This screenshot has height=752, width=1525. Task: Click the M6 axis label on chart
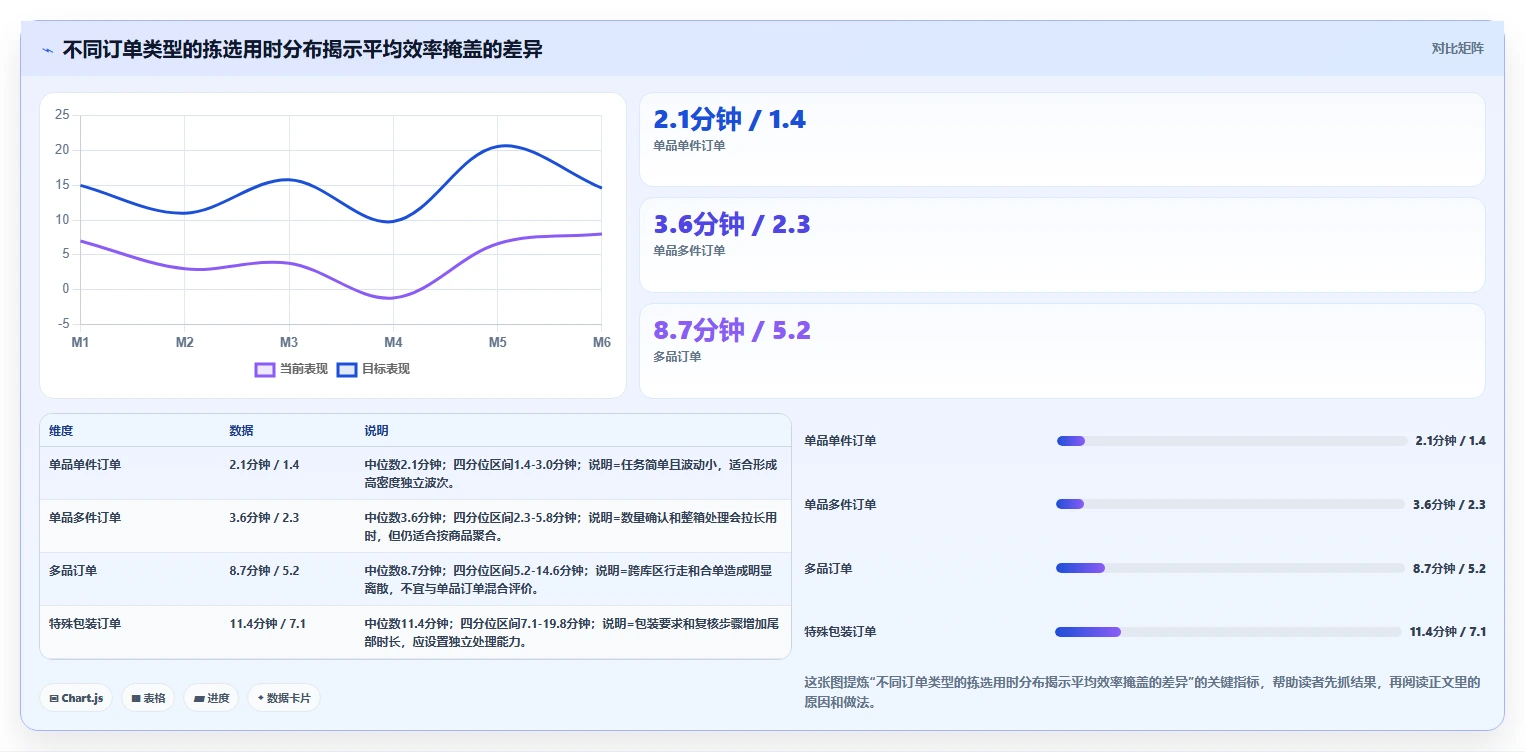[601, 343]
